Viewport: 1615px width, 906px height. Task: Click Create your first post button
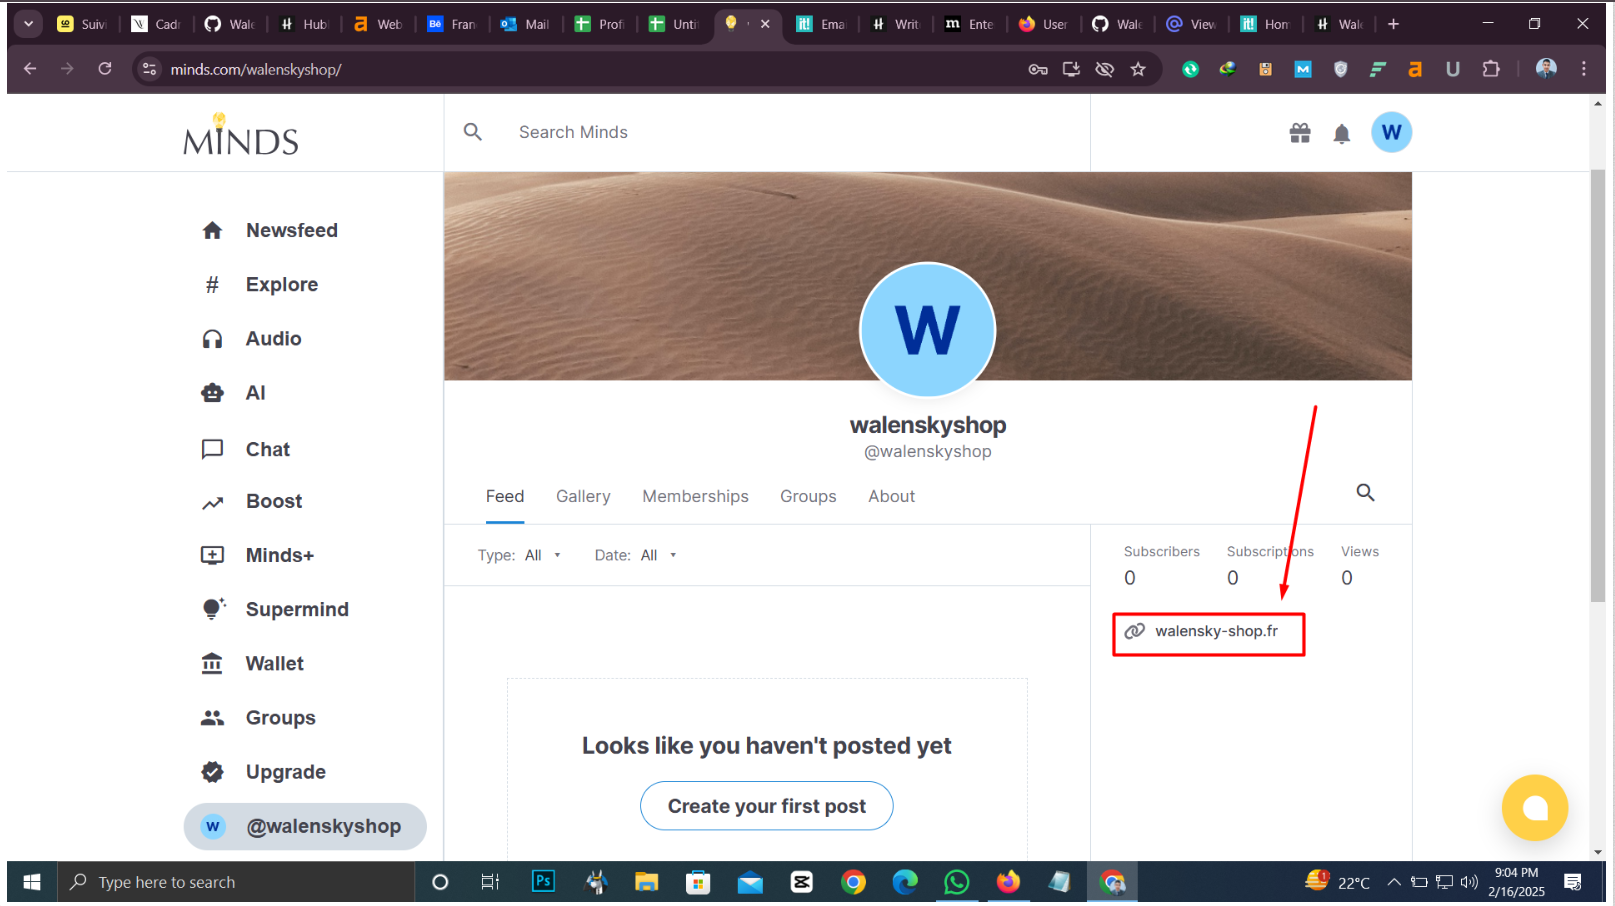point(767,806)
